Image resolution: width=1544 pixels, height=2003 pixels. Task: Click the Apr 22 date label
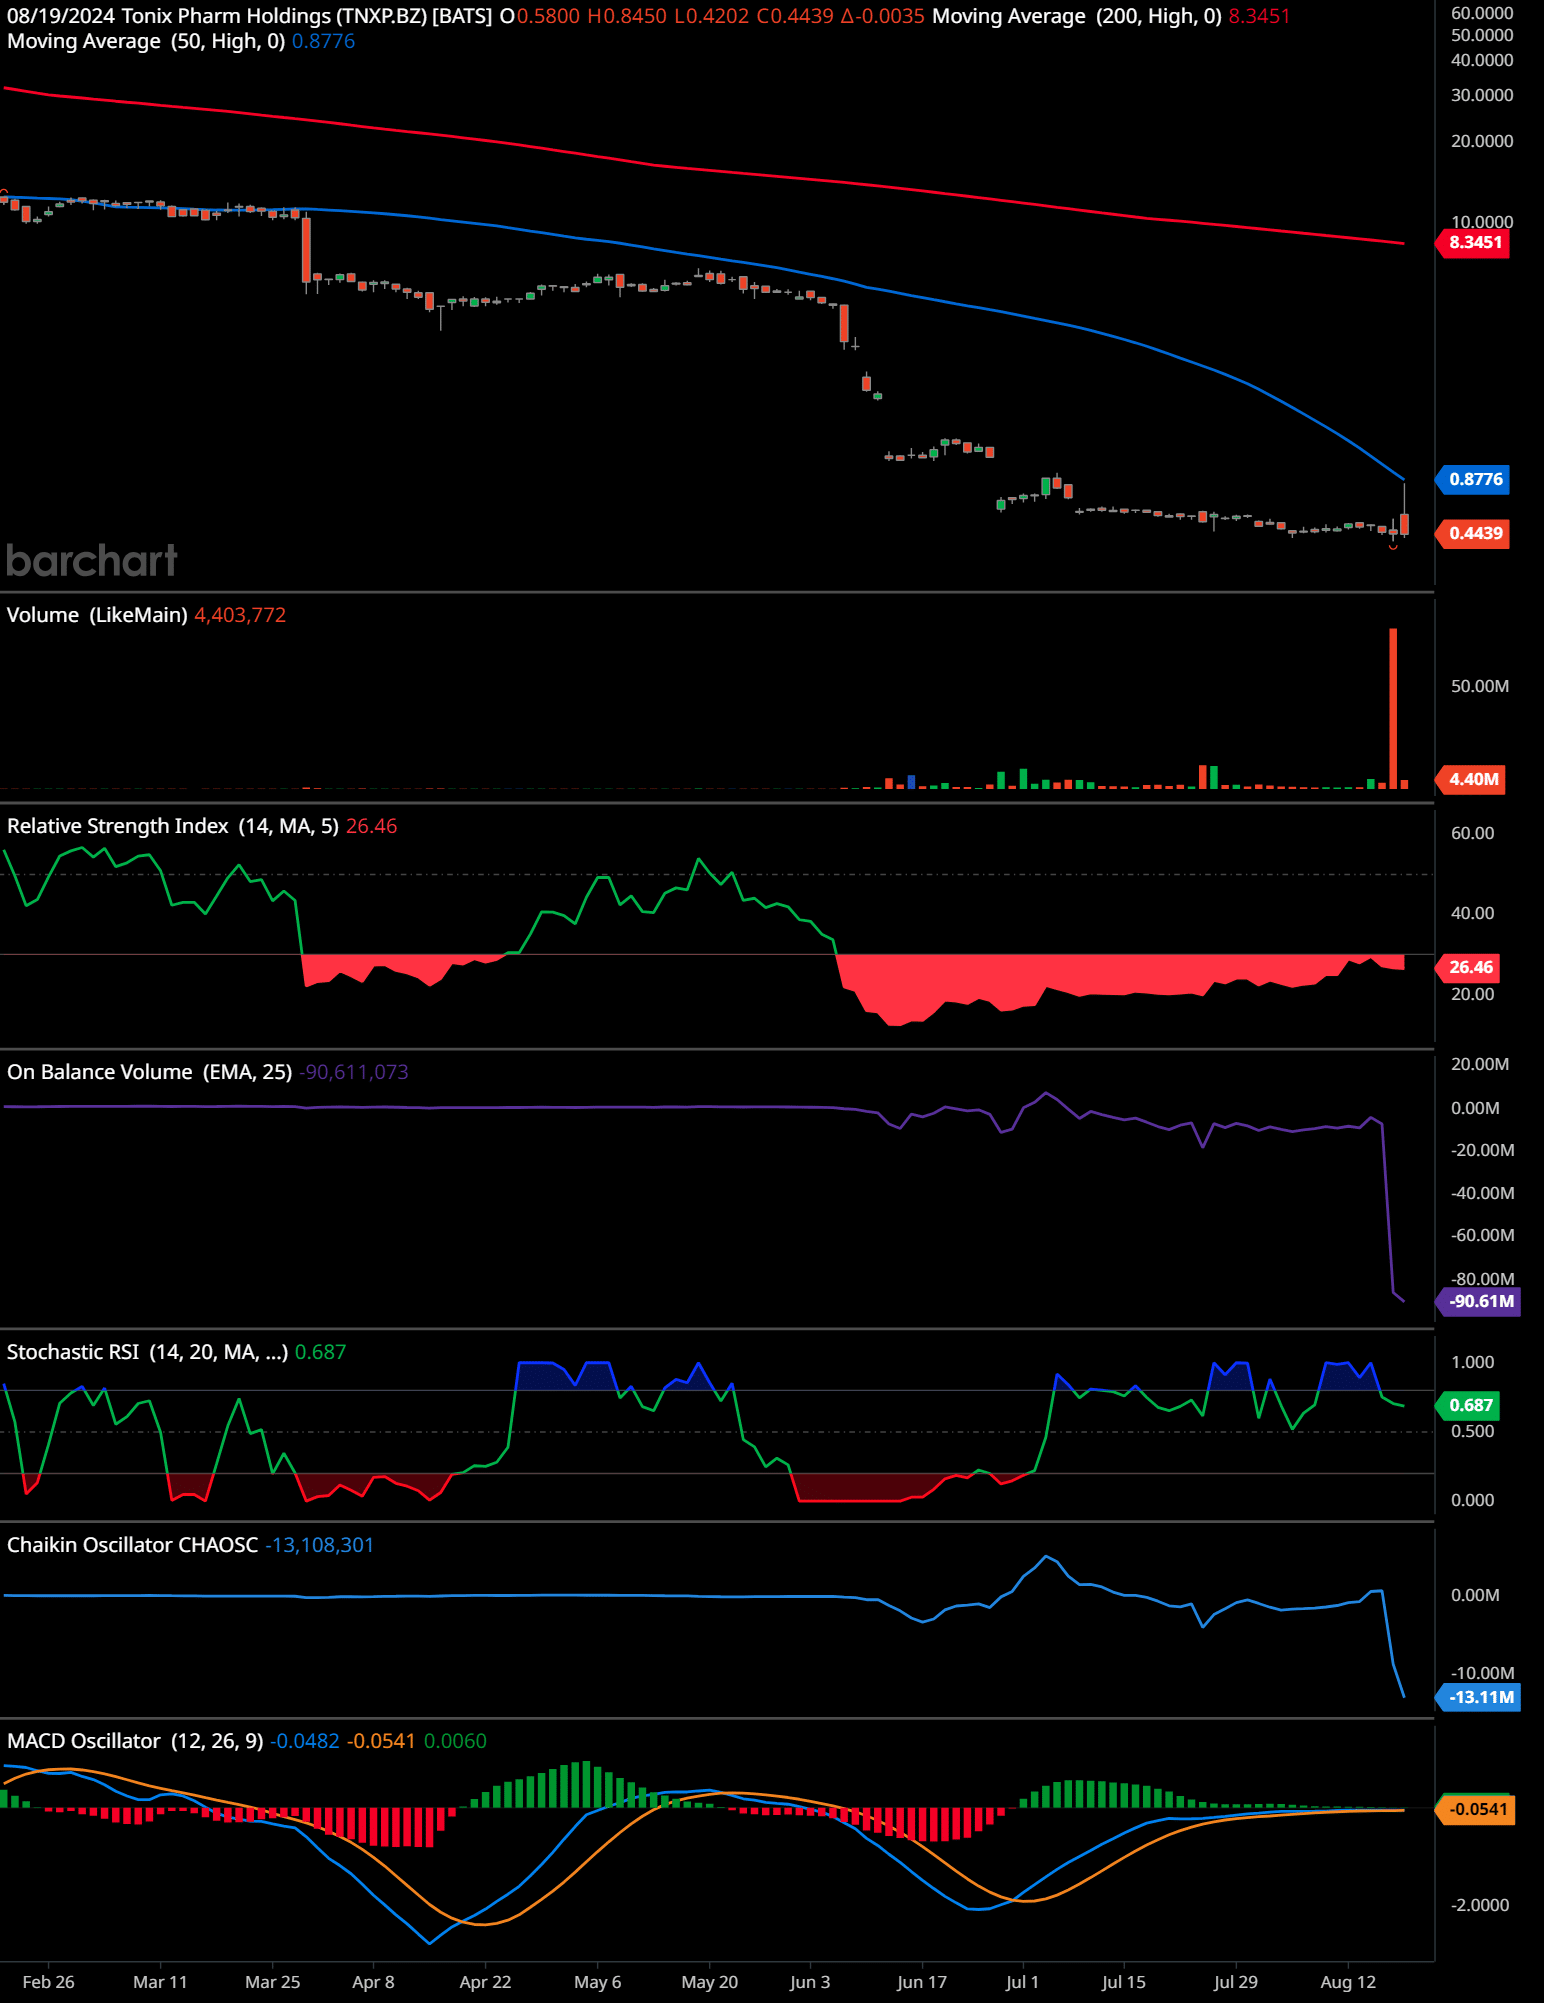485,1982
